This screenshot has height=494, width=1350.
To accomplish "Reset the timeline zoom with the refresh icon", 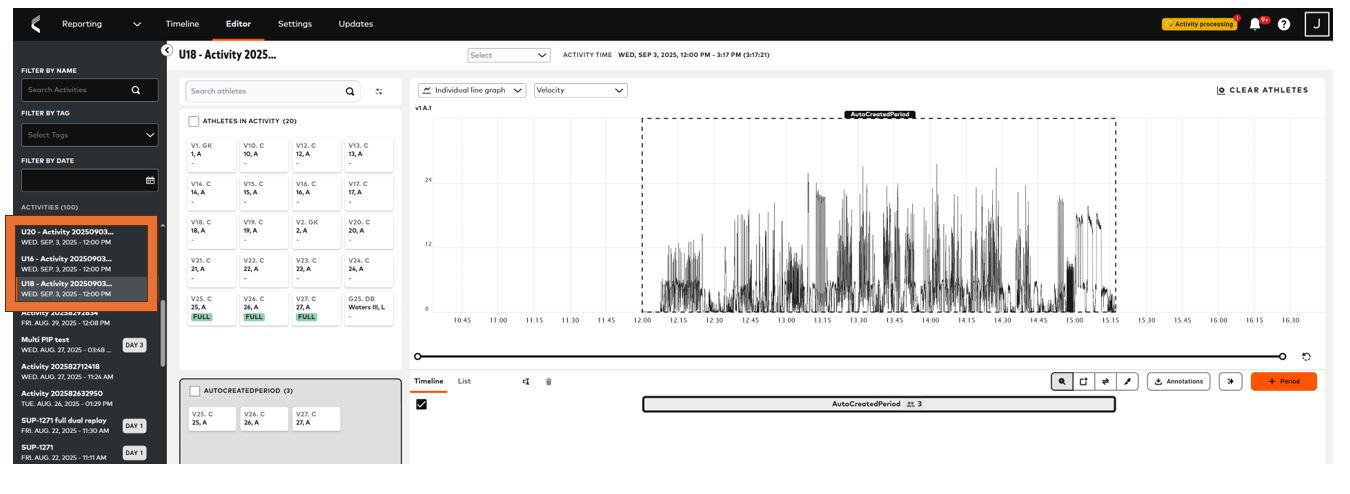I will click(x=1306, y=356).
